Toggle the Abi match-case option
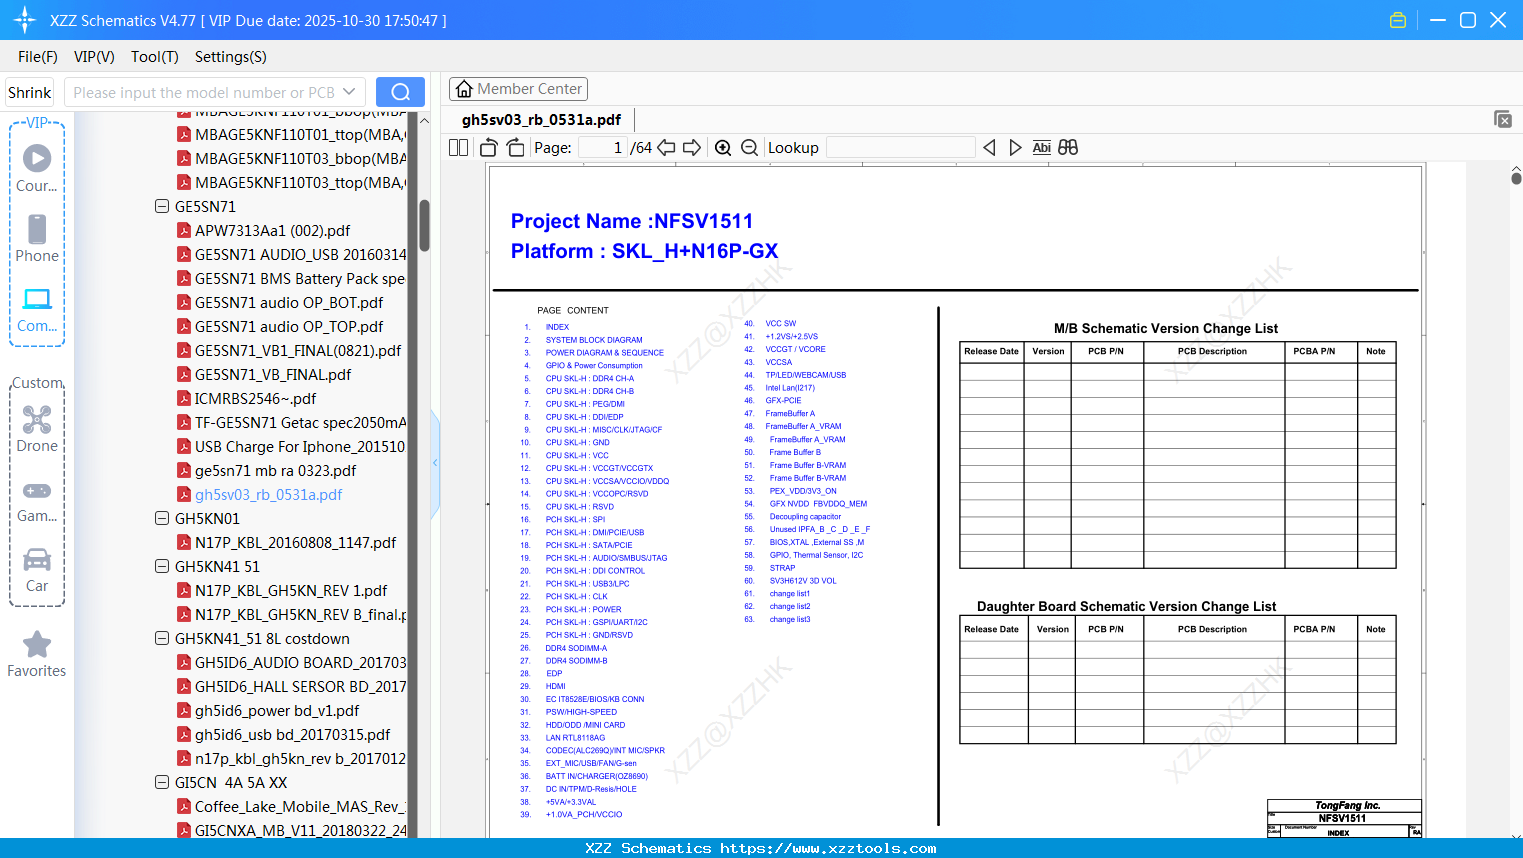The image size is (1523, 858). pos(1041,148)
